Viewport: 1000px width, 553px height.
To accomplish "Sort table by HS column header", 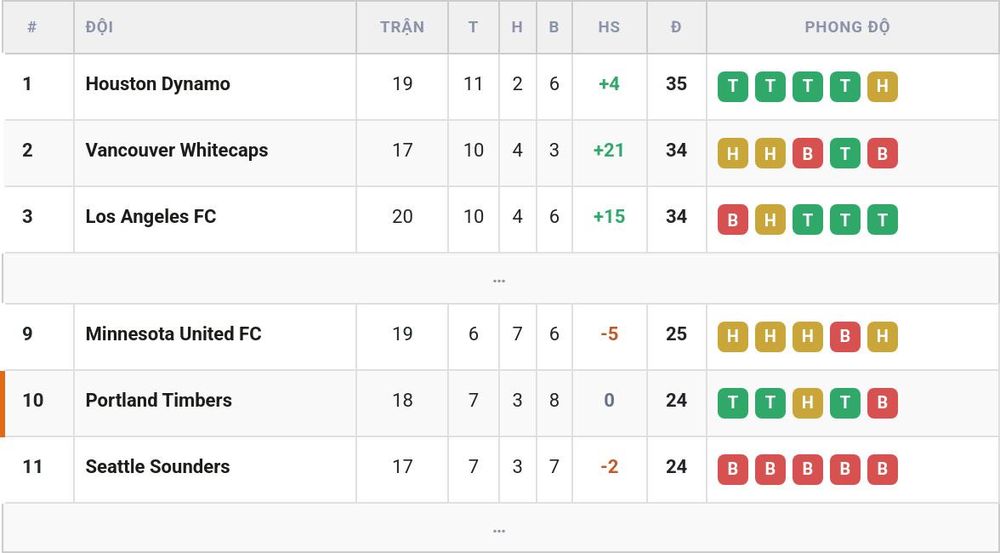I will coord(609,27).
